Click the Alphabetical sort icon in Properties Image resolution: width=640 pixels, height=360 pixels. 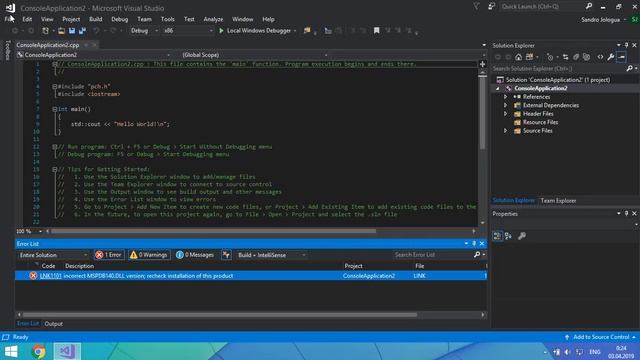click(508, 236)
